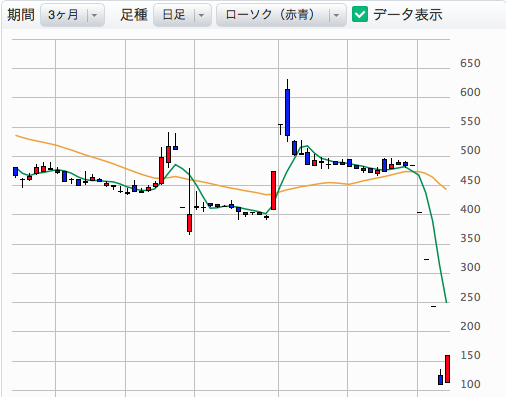Click the 600 price axis label
The image size is (506, 397).
[x=470, y=92]
